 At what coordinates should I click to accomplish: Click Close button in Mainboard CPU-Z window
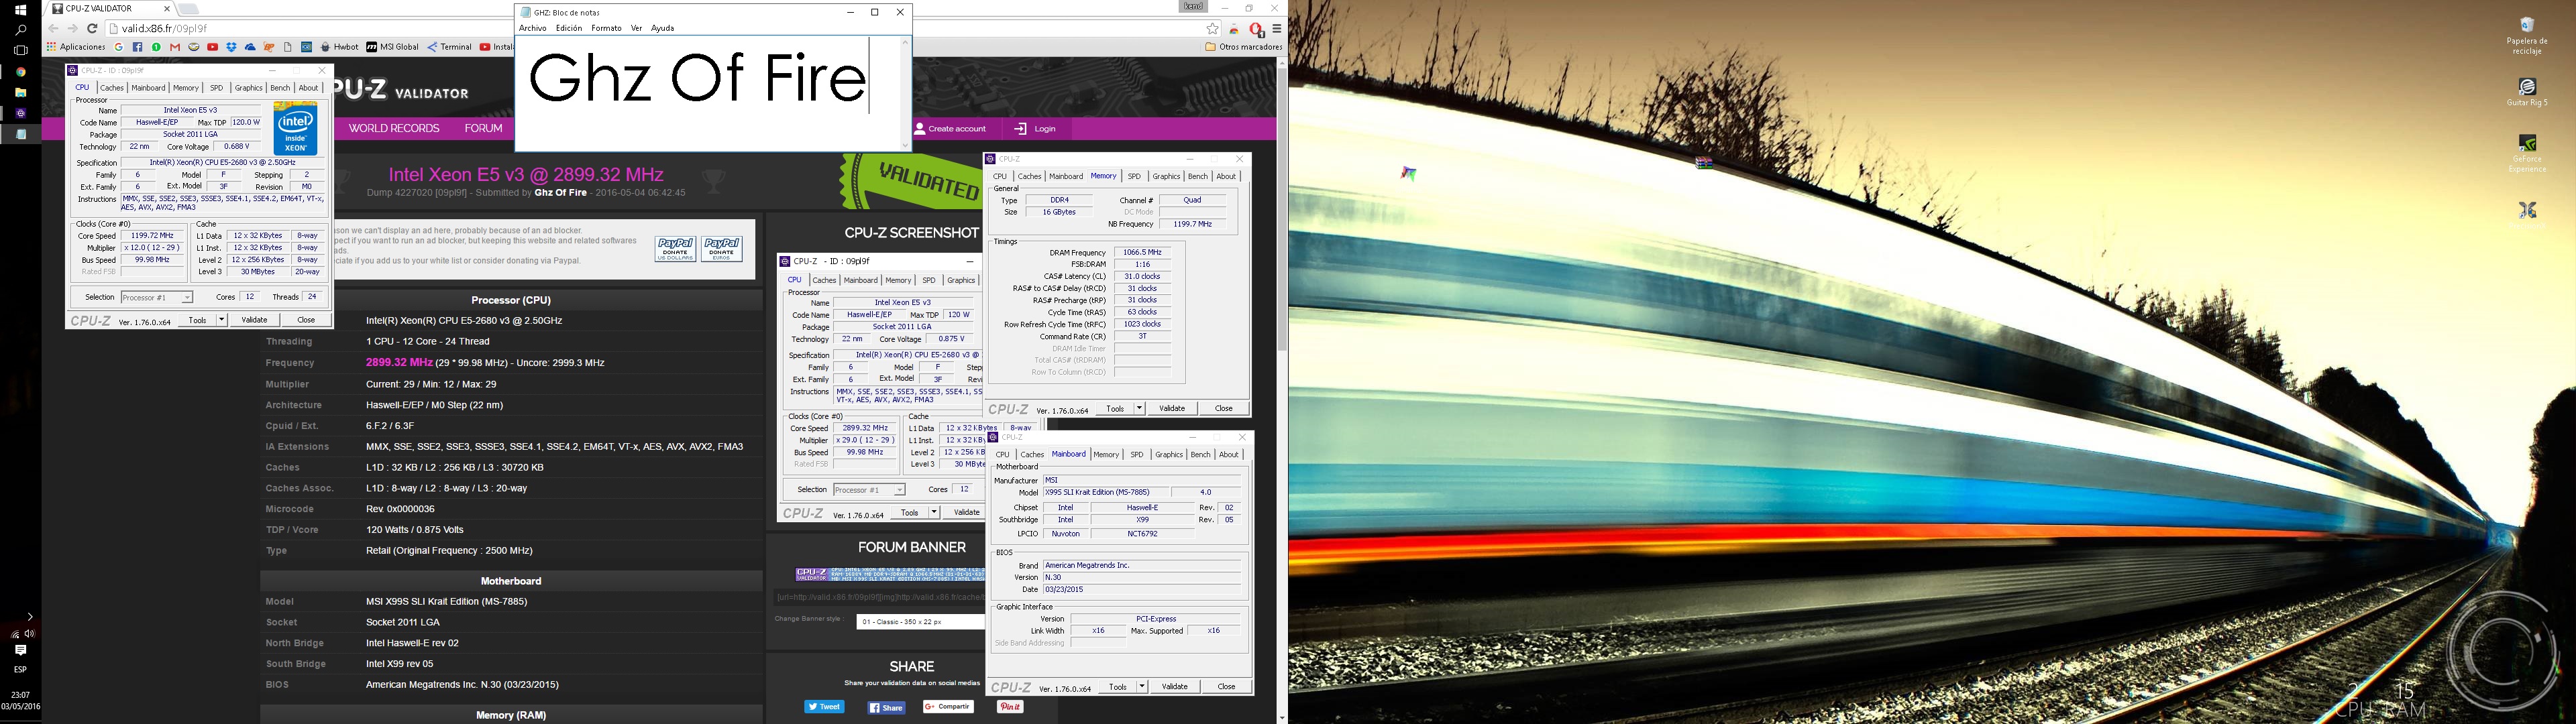(1226, 687)
